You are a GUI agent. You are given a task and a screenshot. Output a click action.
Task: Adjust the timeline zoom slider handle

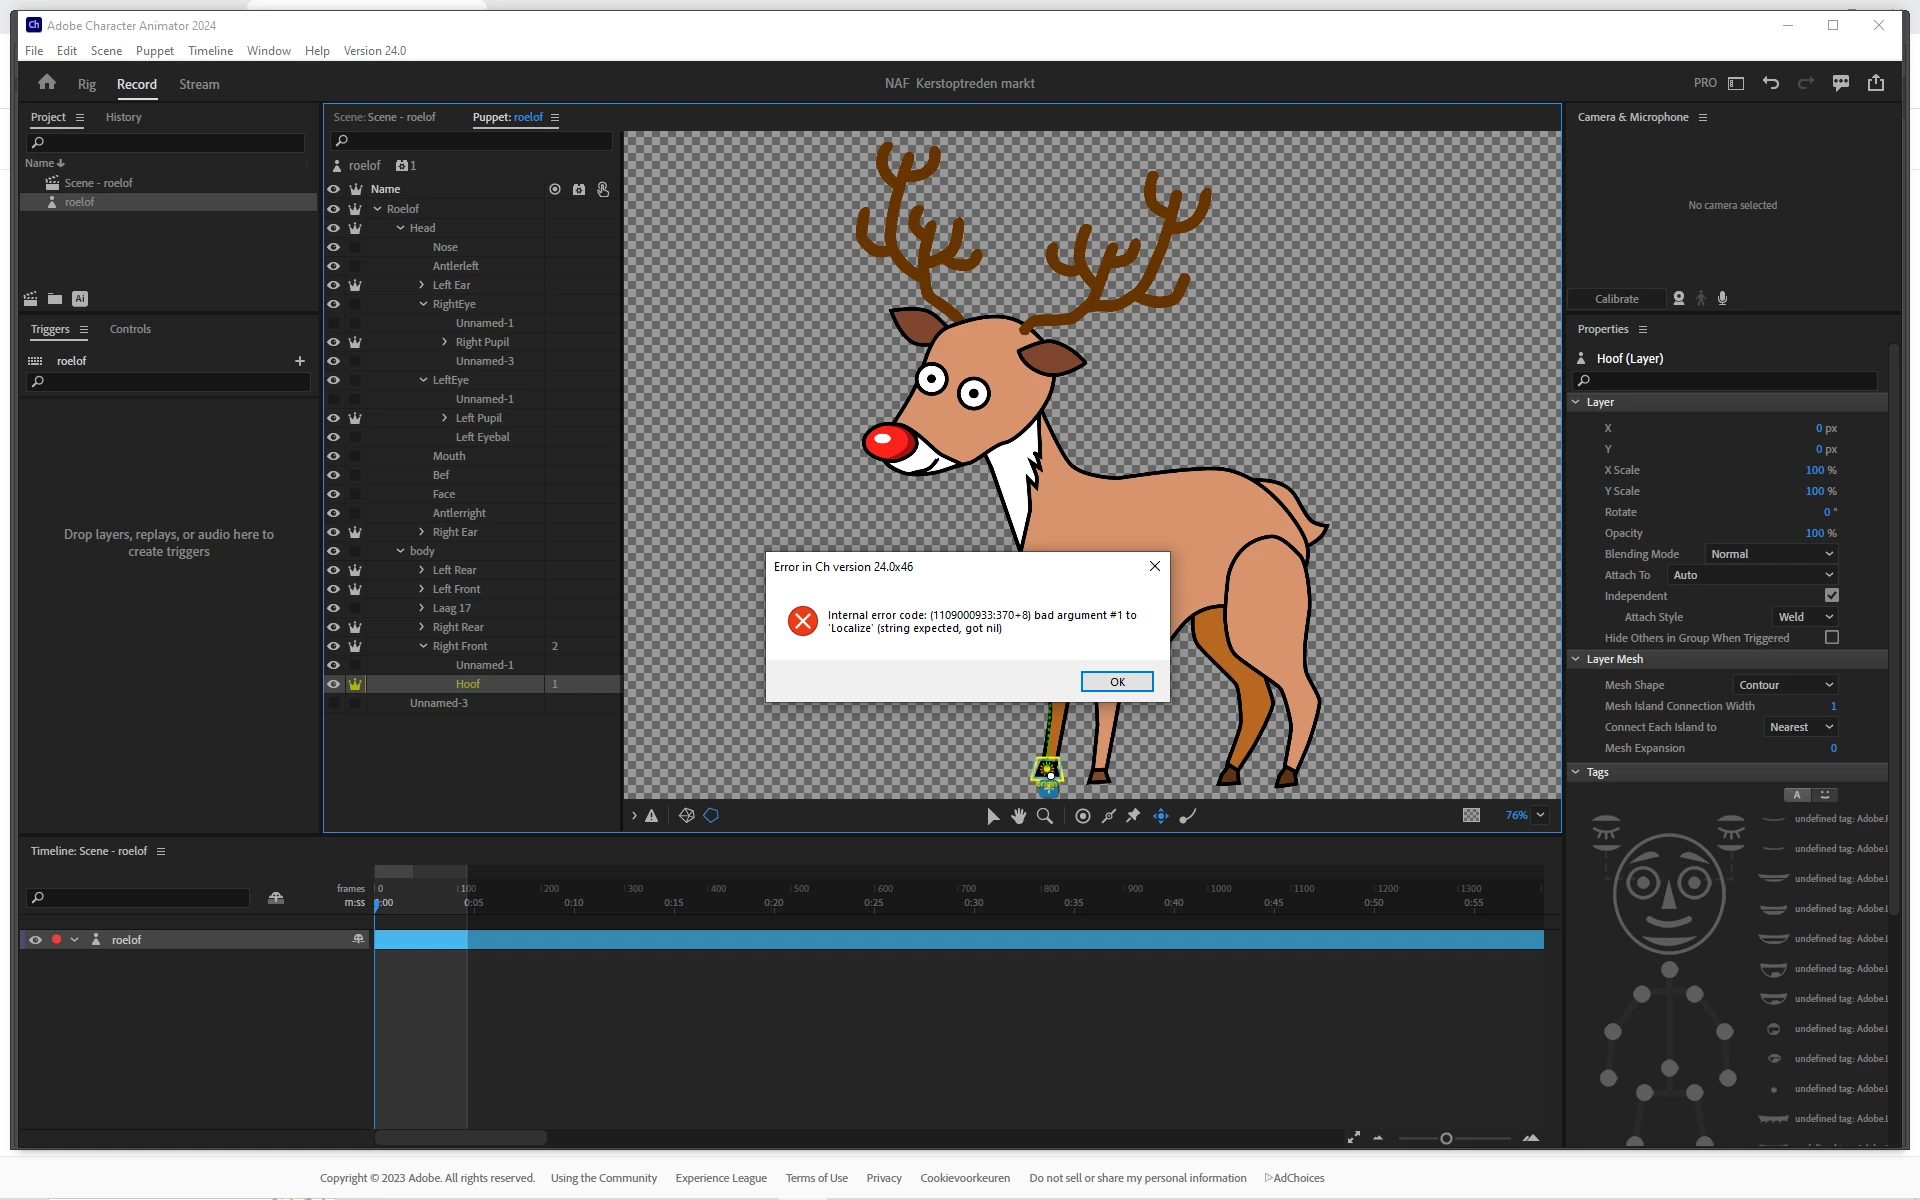pos(1446,1138)
